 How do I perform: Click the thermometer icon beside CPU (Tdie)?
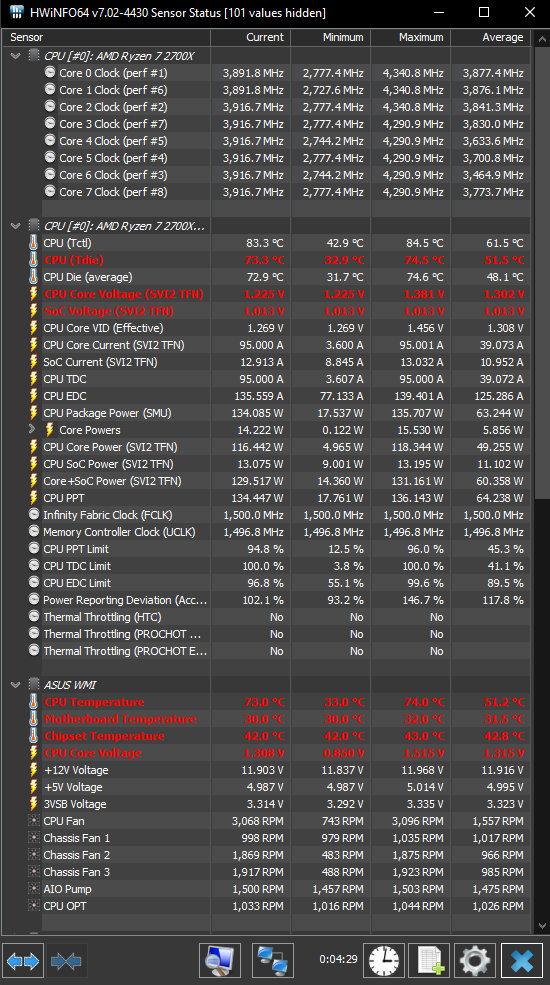point(34,259)
